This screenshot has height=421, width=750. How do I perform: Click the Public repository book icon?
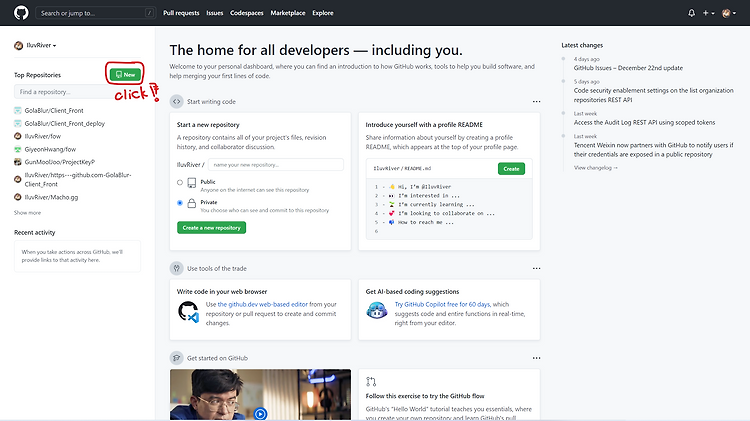pyautogui.click(x=192, y=183)
